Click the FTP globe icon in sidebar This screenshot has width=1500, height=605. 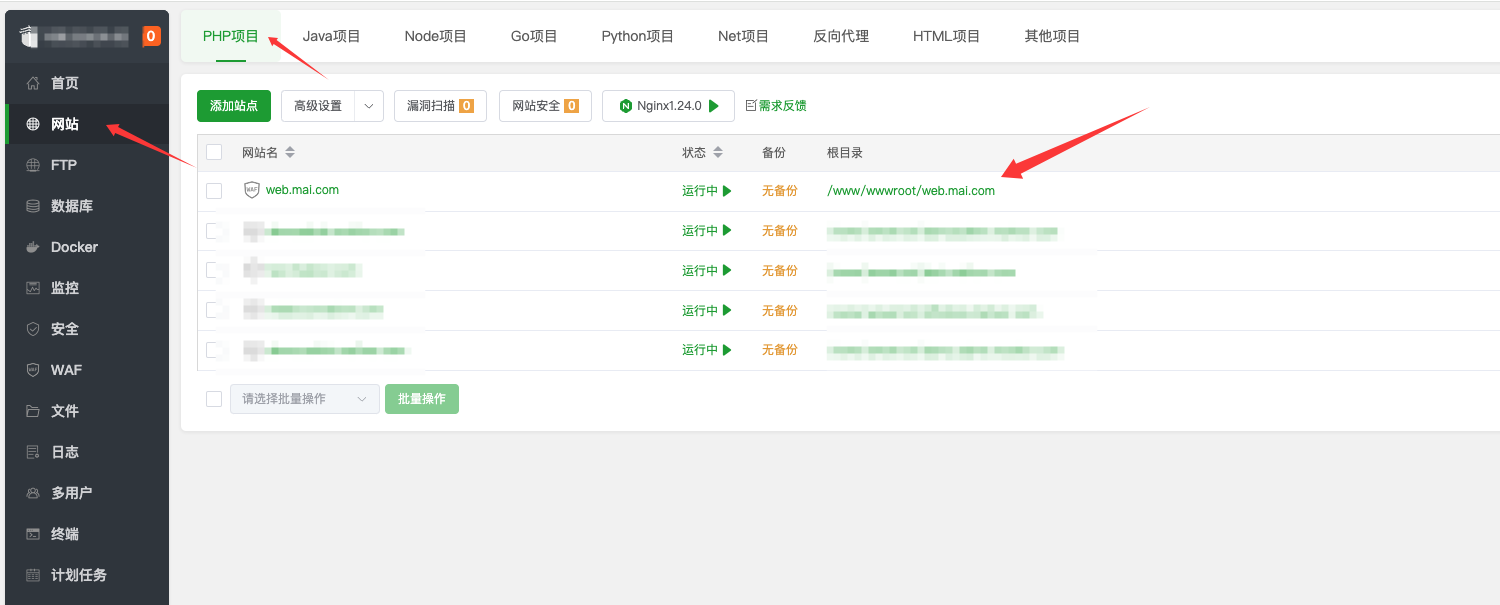point(33,165)
